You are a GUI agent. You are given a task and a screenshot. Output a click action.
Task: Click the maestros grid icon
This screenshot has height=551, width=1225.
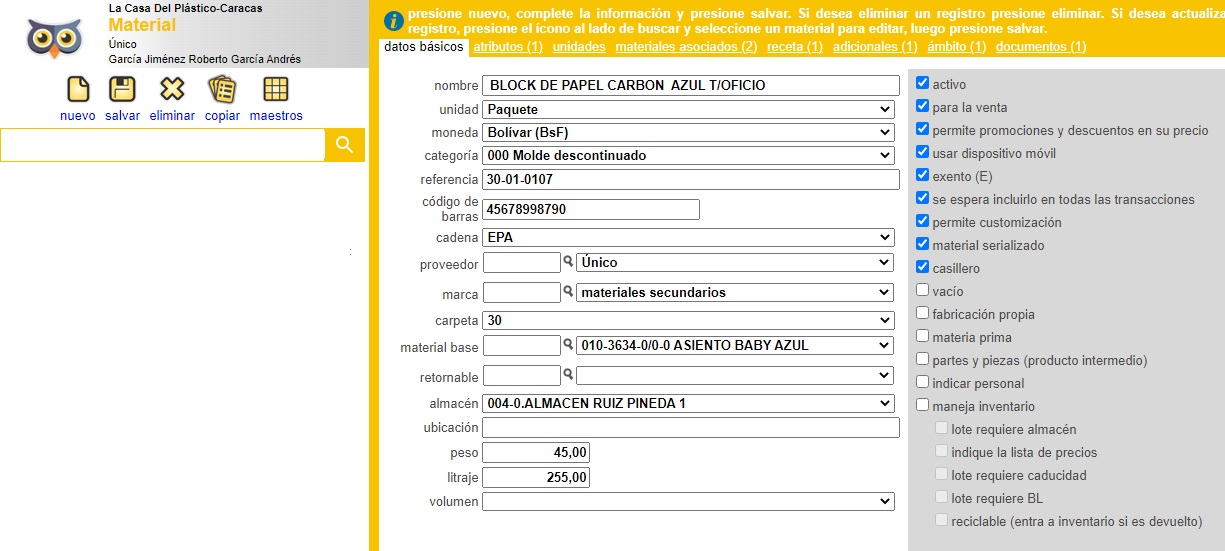[276, 89]
